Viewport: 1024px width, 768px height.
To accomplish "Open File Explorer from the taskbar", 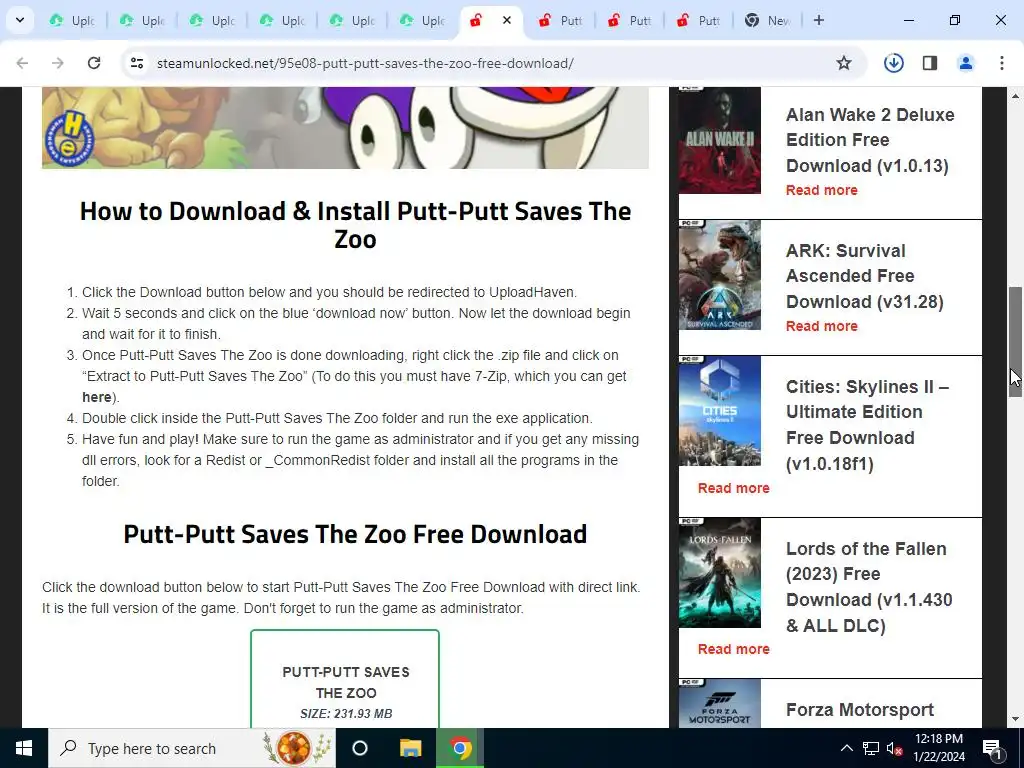I will point(410,748).
